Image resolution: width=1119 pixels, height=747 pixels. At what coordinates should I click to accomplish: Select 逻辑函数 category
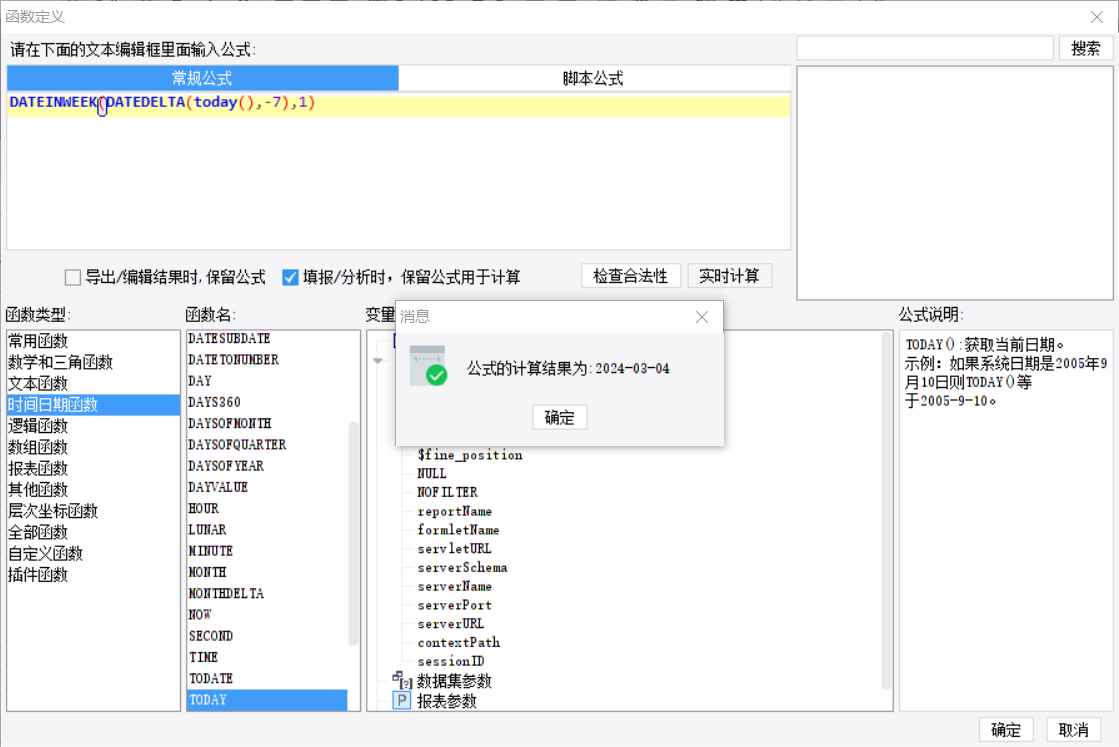point(93,426)
